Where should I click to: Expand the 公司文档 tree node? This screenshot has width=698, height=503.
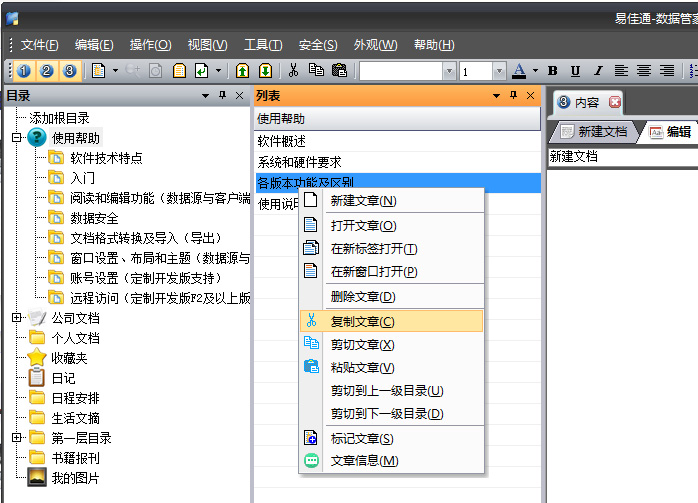tap(16, 318)
